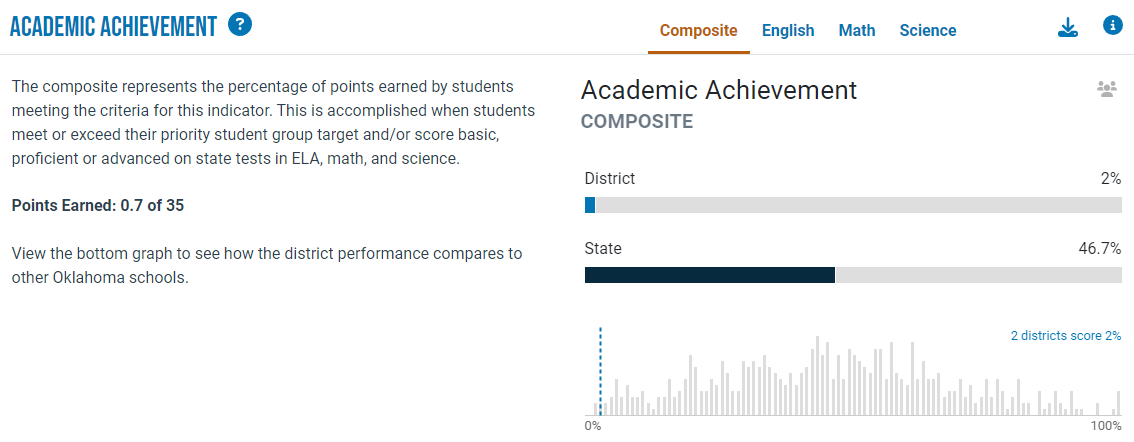This screenshot has height=442, width=1134.
Task: Click the State progress bar
Action: [x=853, y=275]
